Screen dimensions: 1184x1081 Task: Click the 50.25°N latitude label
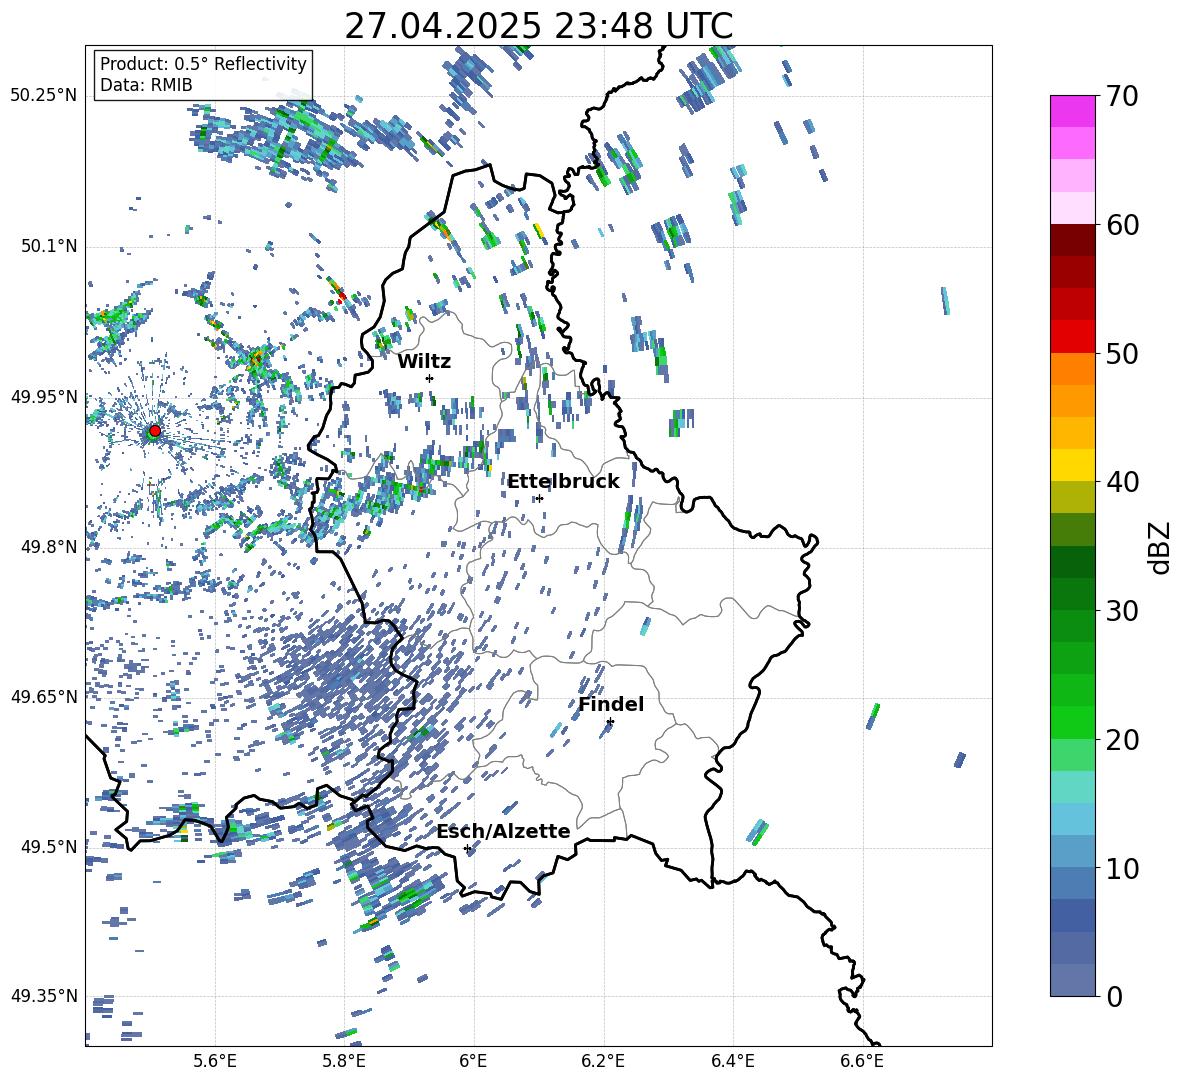pyautogui.click(x=43, y=96)
